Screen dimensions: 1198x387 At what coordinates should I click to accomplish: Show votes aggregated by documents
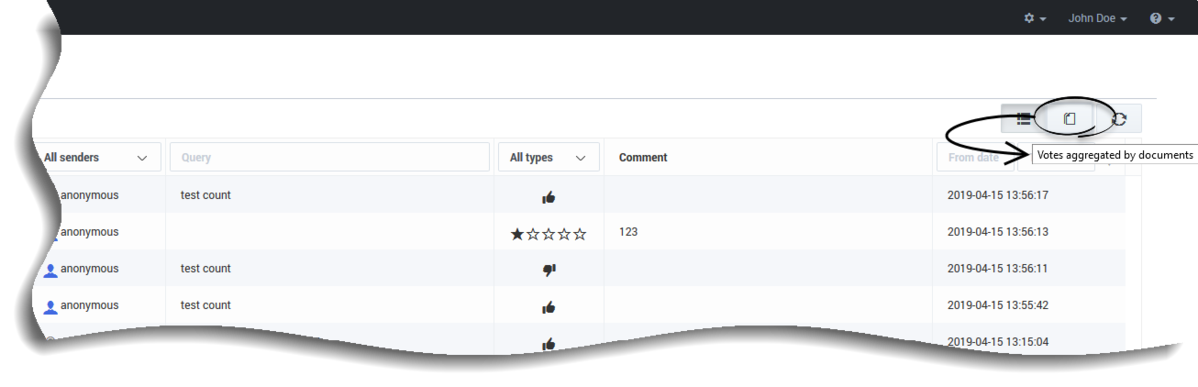point(1070,119)
